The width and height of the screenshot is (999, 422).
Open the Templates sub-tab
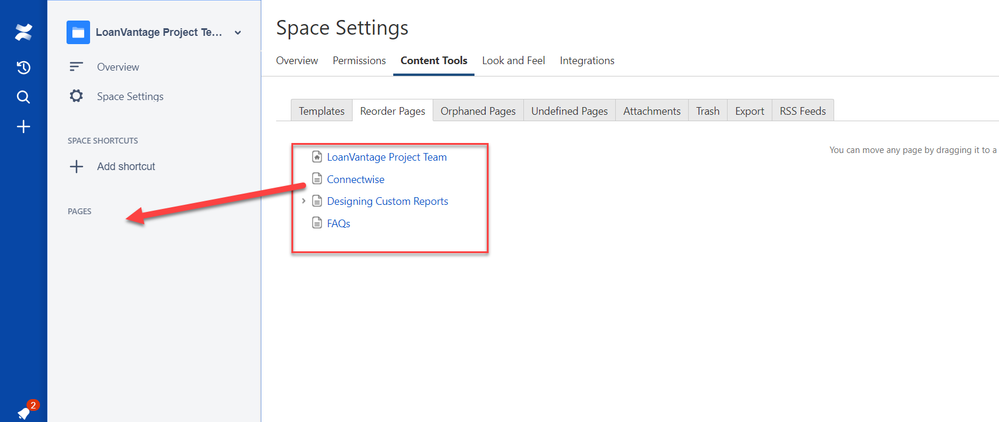(x=322, y=111)
